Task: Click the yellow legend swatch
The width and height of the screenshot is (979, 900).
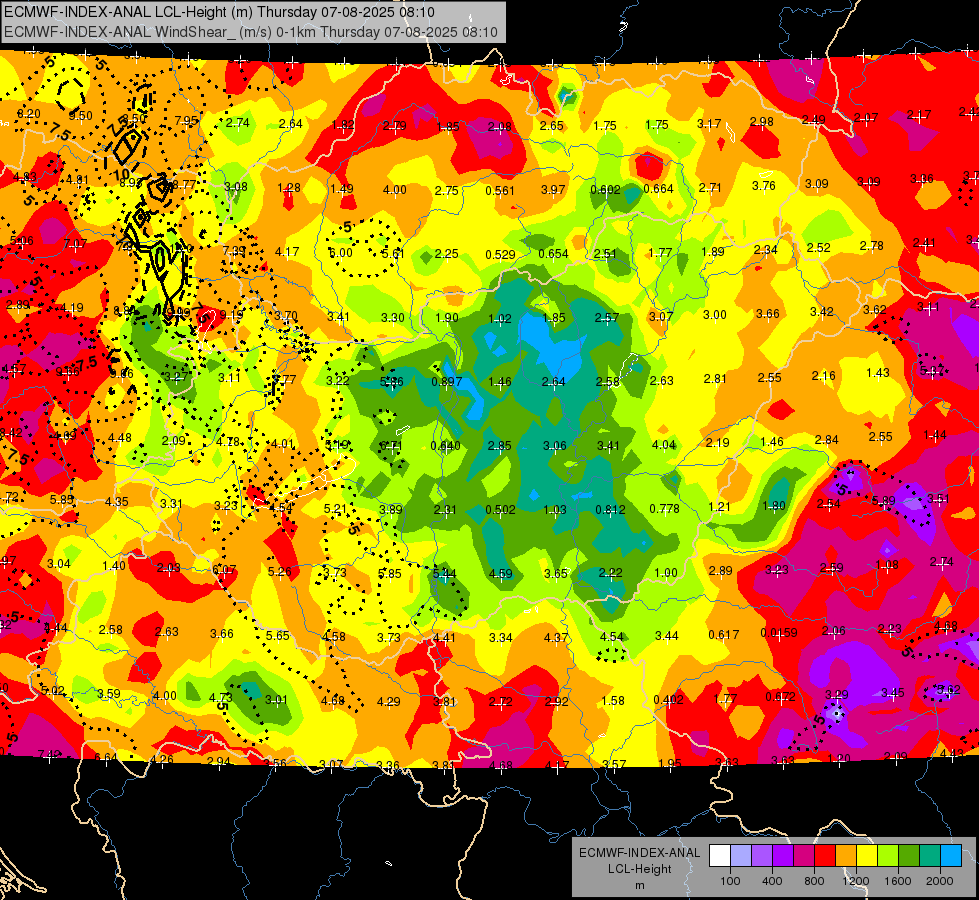Action: pos(867,856)
